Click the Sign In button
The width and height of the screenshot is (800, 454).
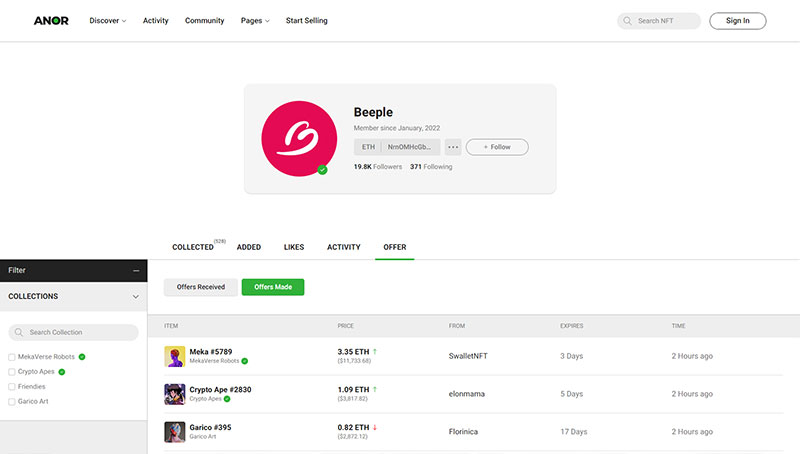(x=738, y=21)
